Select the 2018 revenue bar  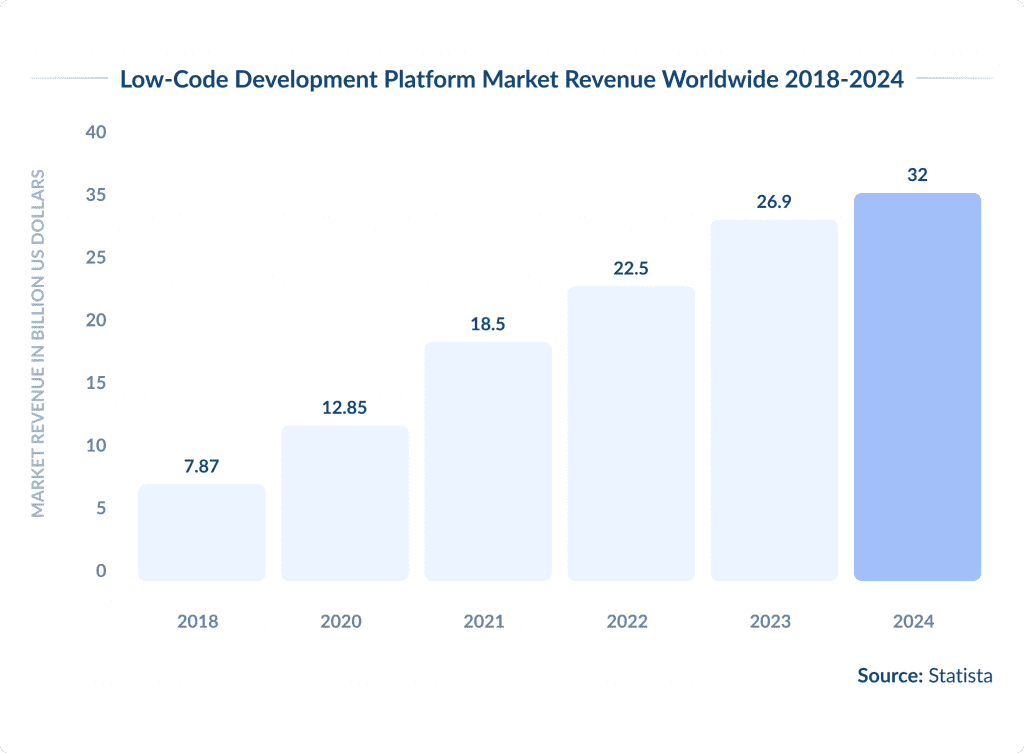(x=200, y=530)
